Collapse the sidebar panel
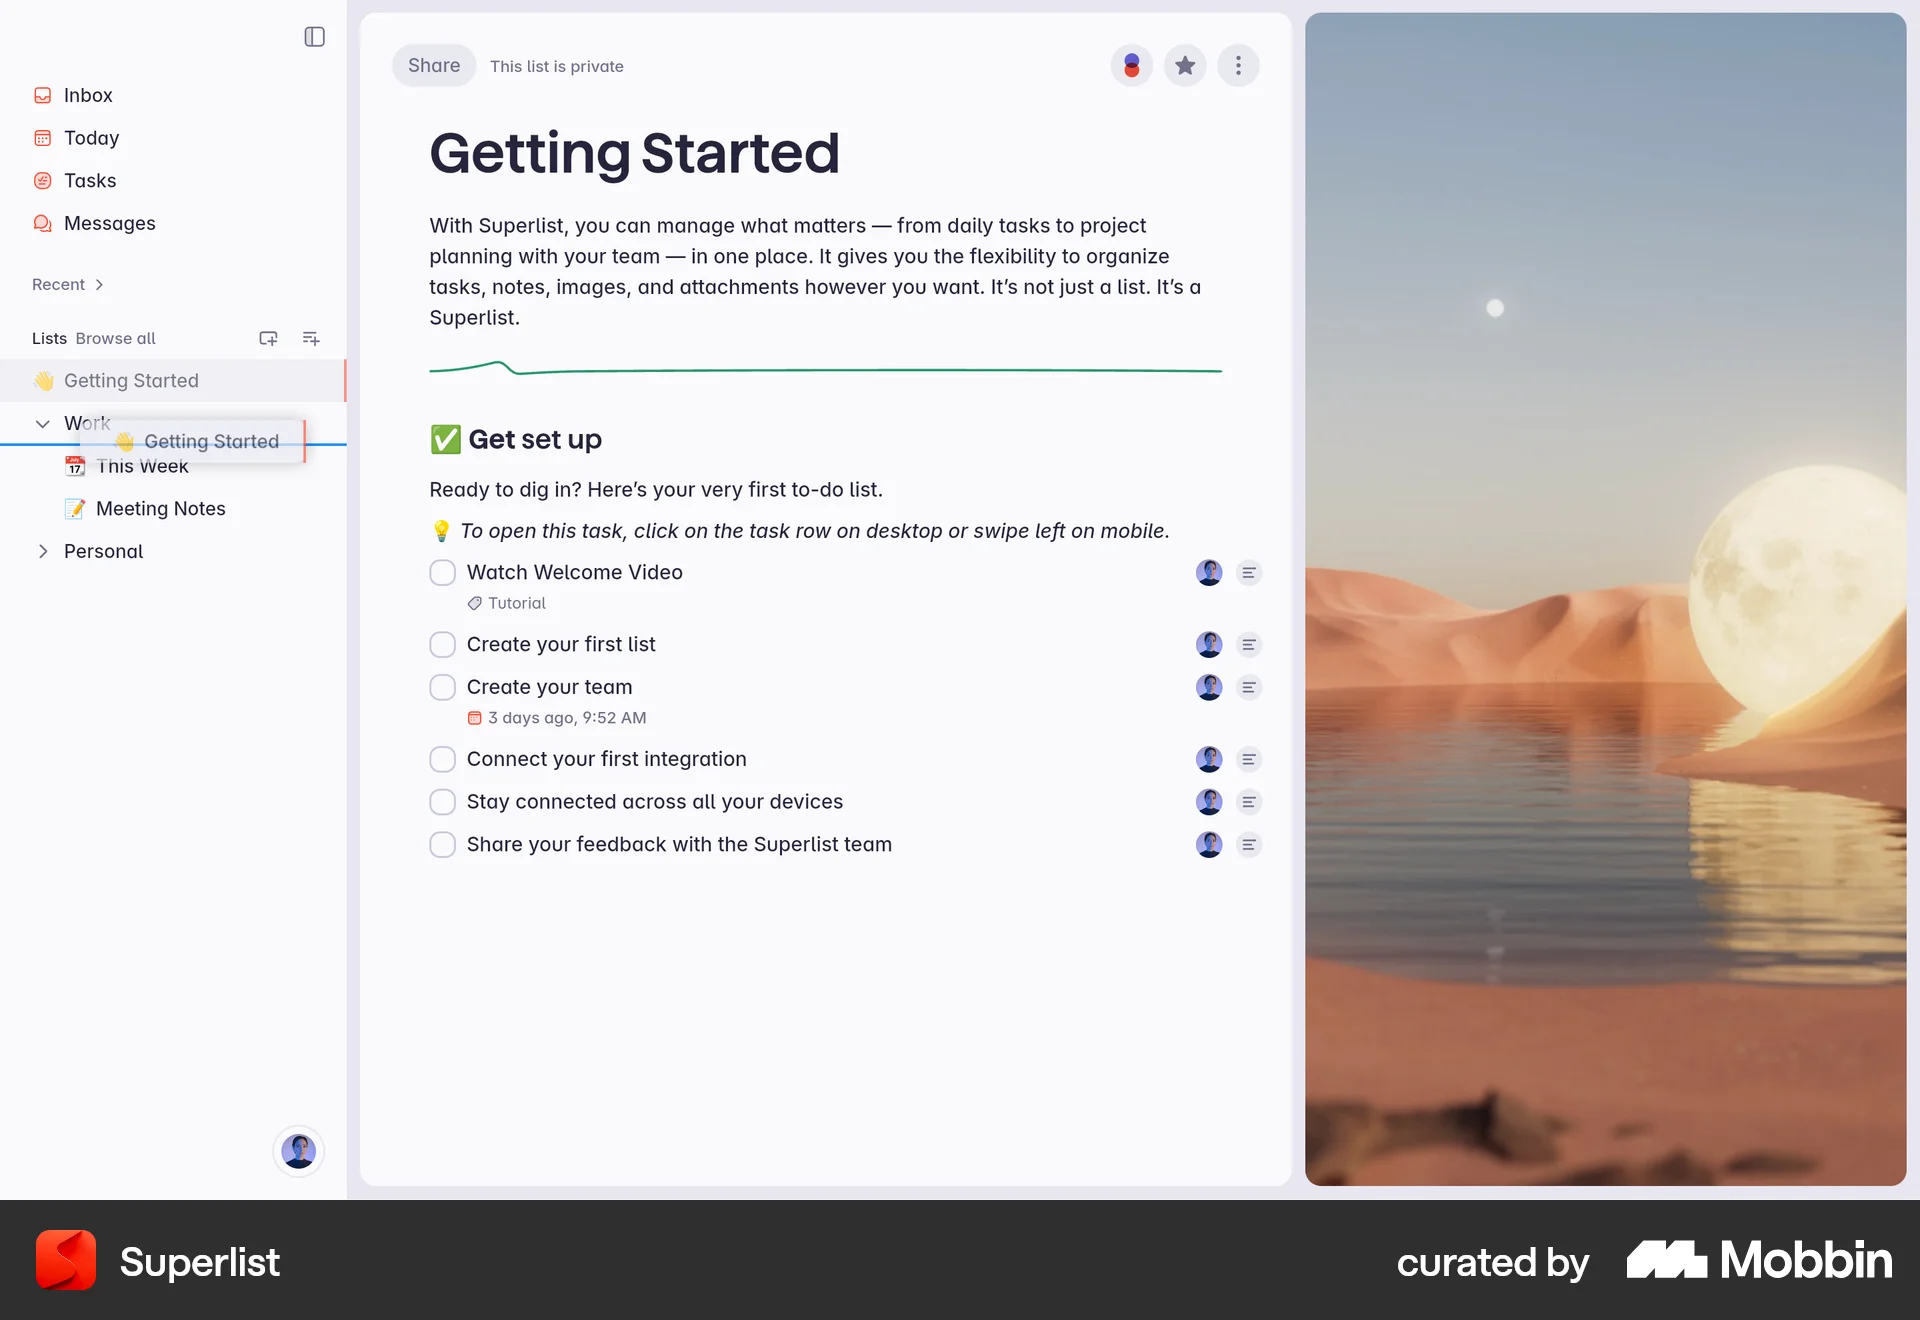This screenshot has height=1320, width=1920. point(314,37)
